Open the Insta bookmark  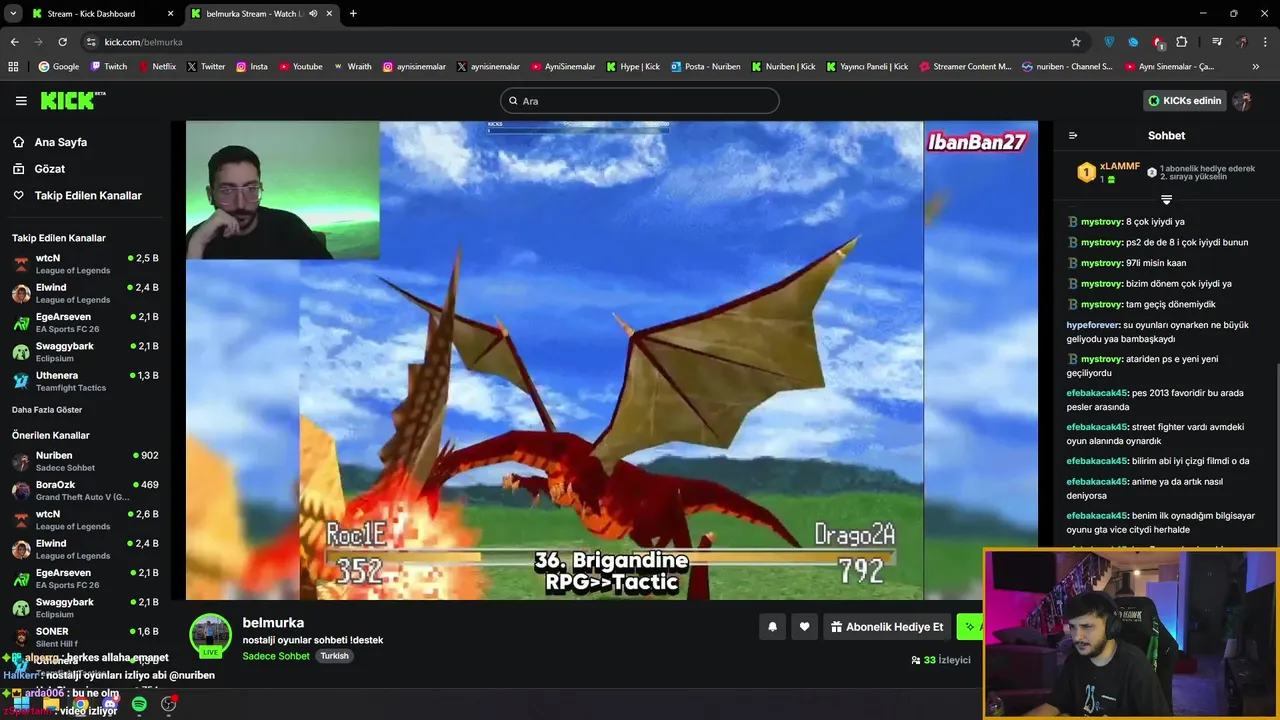pos(252,67)
